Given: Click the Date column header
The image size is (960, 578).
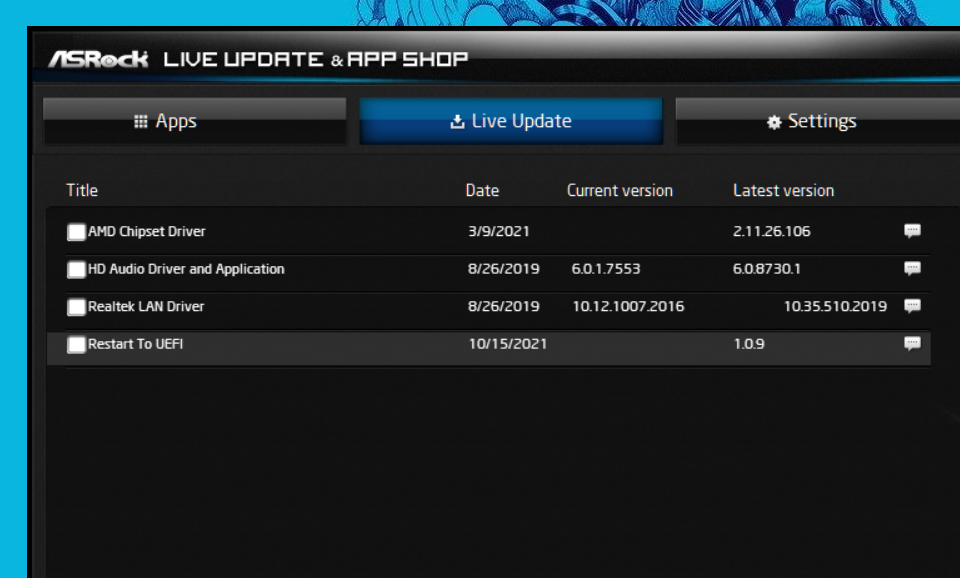Looking at the screenshot, I should click(x=482, y=190).
